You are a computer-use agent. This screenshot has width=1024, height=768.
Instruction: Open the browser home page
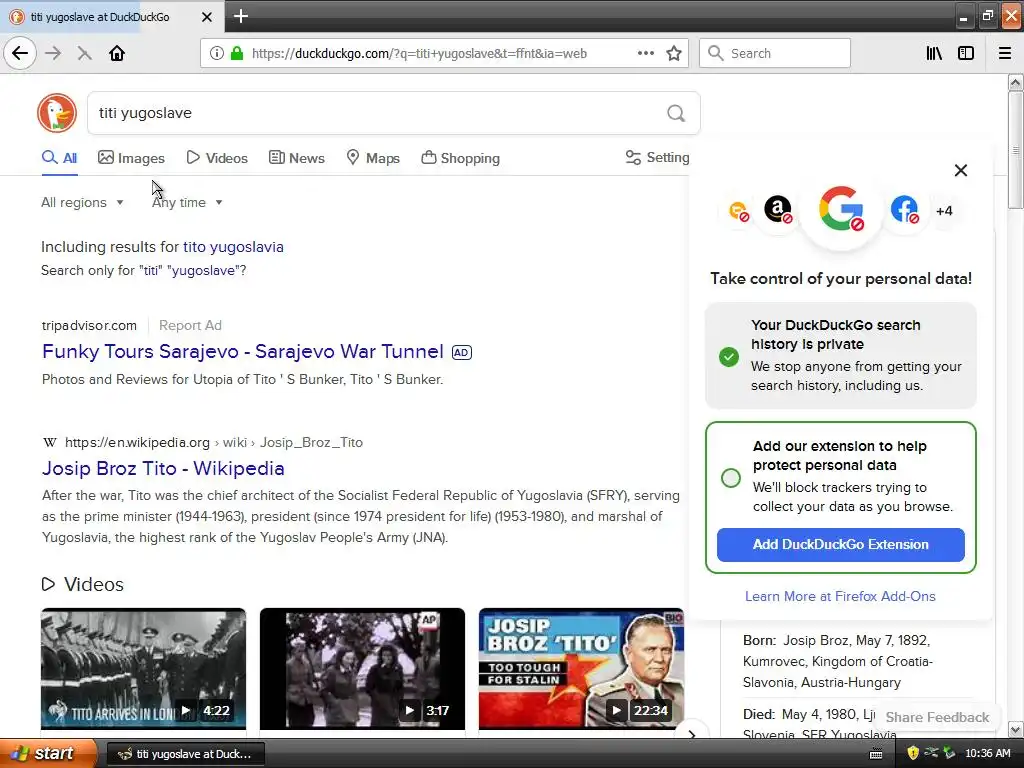pos(117,54)
